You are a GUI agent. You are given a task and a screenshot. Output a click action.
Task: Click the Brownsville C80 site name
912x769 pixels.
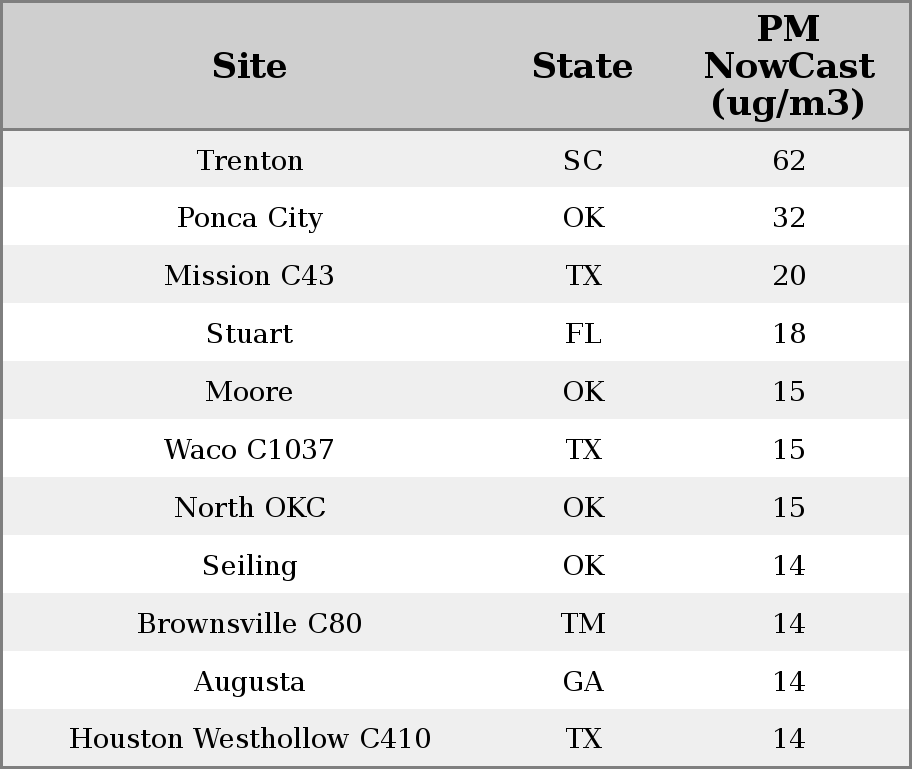(x=249, y=624)
